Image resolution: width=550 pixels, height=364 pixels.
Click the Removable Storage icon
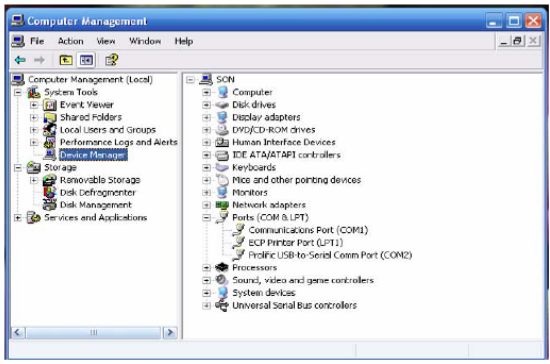point(49,180)
